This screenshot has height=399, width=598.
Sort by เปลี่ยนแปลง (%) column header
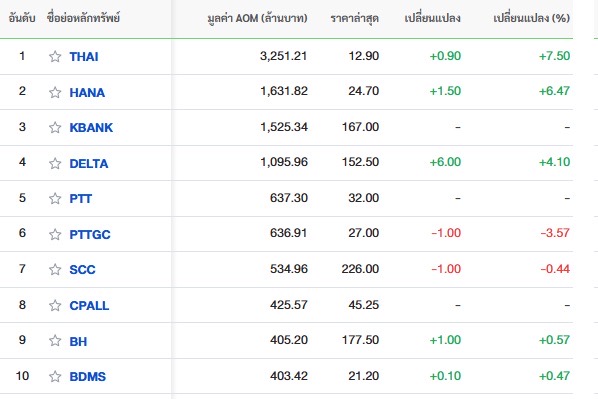(x=531, y=18)
